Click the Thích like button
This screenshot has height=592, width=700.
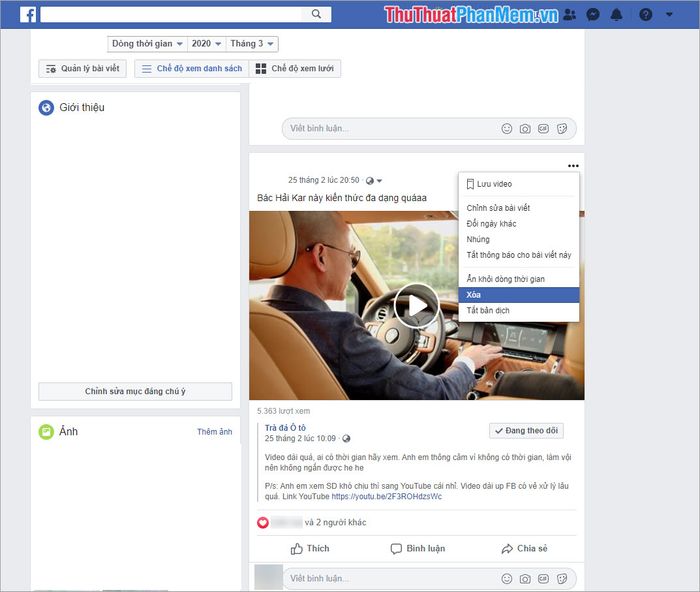310,549
